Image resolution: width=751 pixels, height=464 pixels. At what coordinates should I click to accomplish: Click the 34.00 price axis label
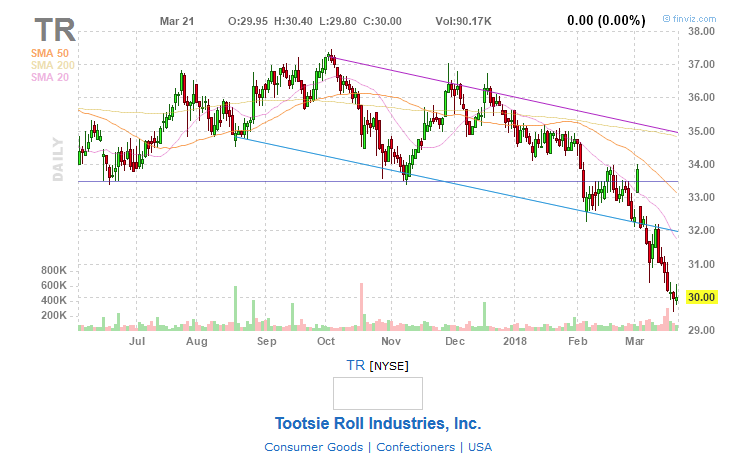(x=701, y=164)
